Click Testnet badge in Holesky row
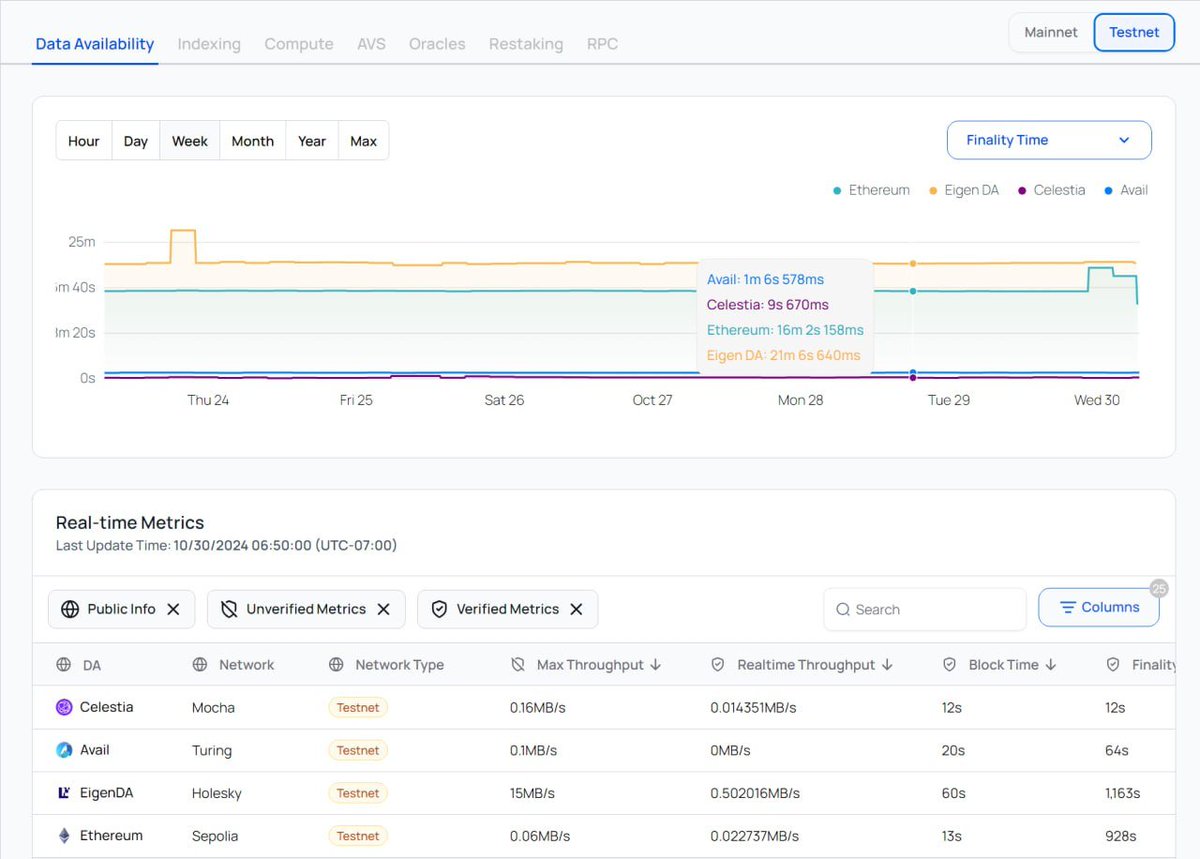This screenshot has height=859, width=1200. pos(358,793)
